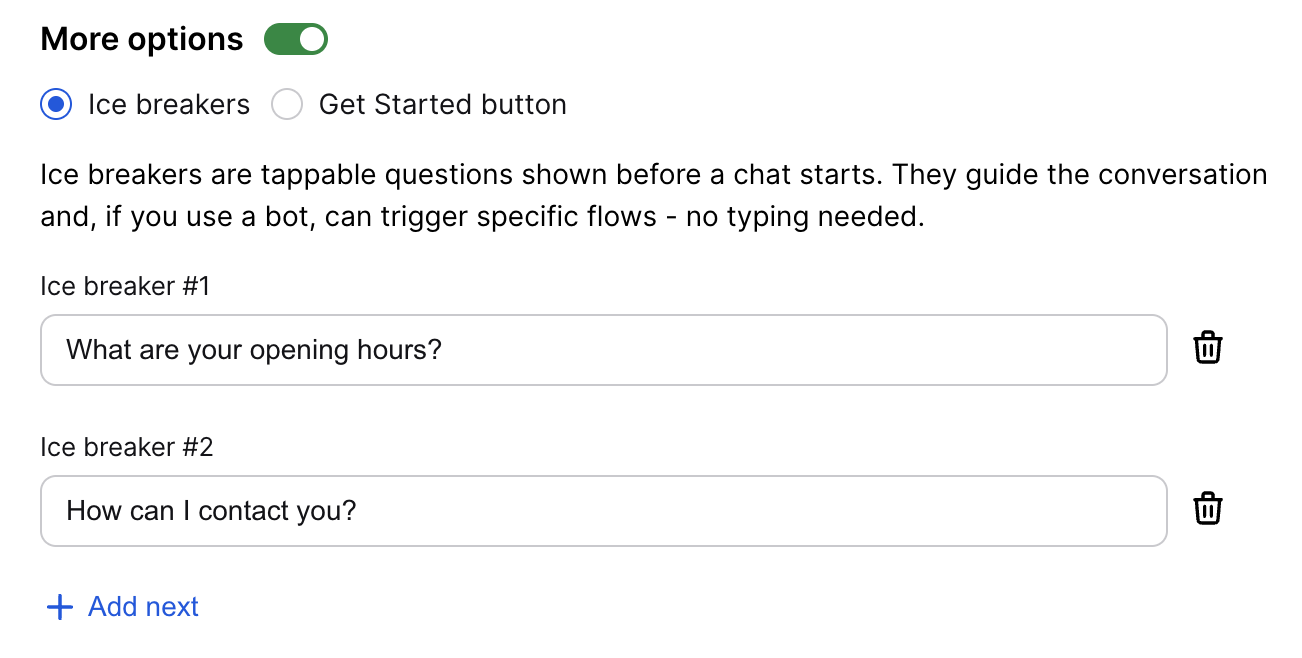Click the plus icon beside Add next
Image resolution: width=1302 pixels, height=658 pixels.
60,607
